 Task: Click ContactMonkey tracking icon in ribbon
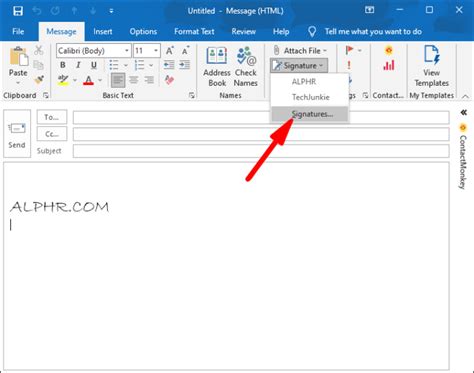[x=389, y=50]
